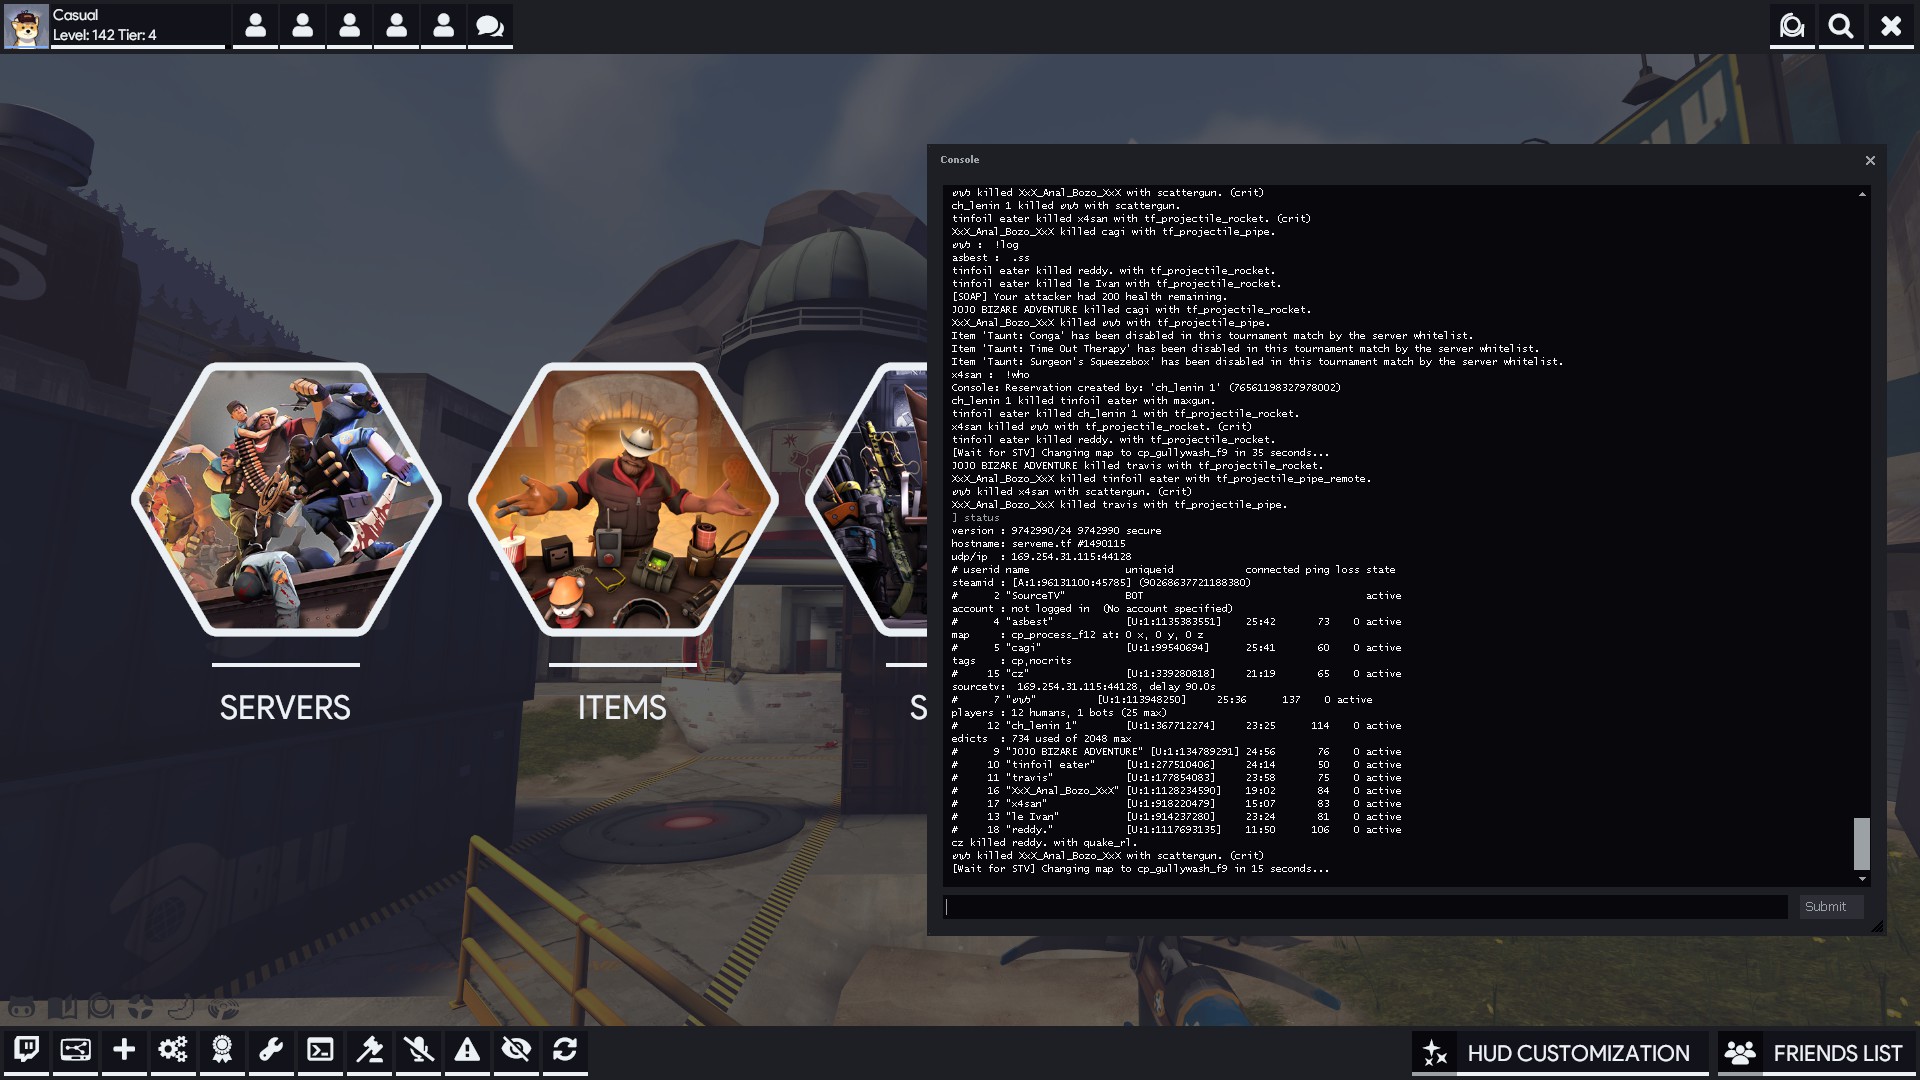Image resolution: width=1920 pixels, height=1080 pixels.
Task: Click the refresh arrows icon
Action: click(x=565, y=1049)
